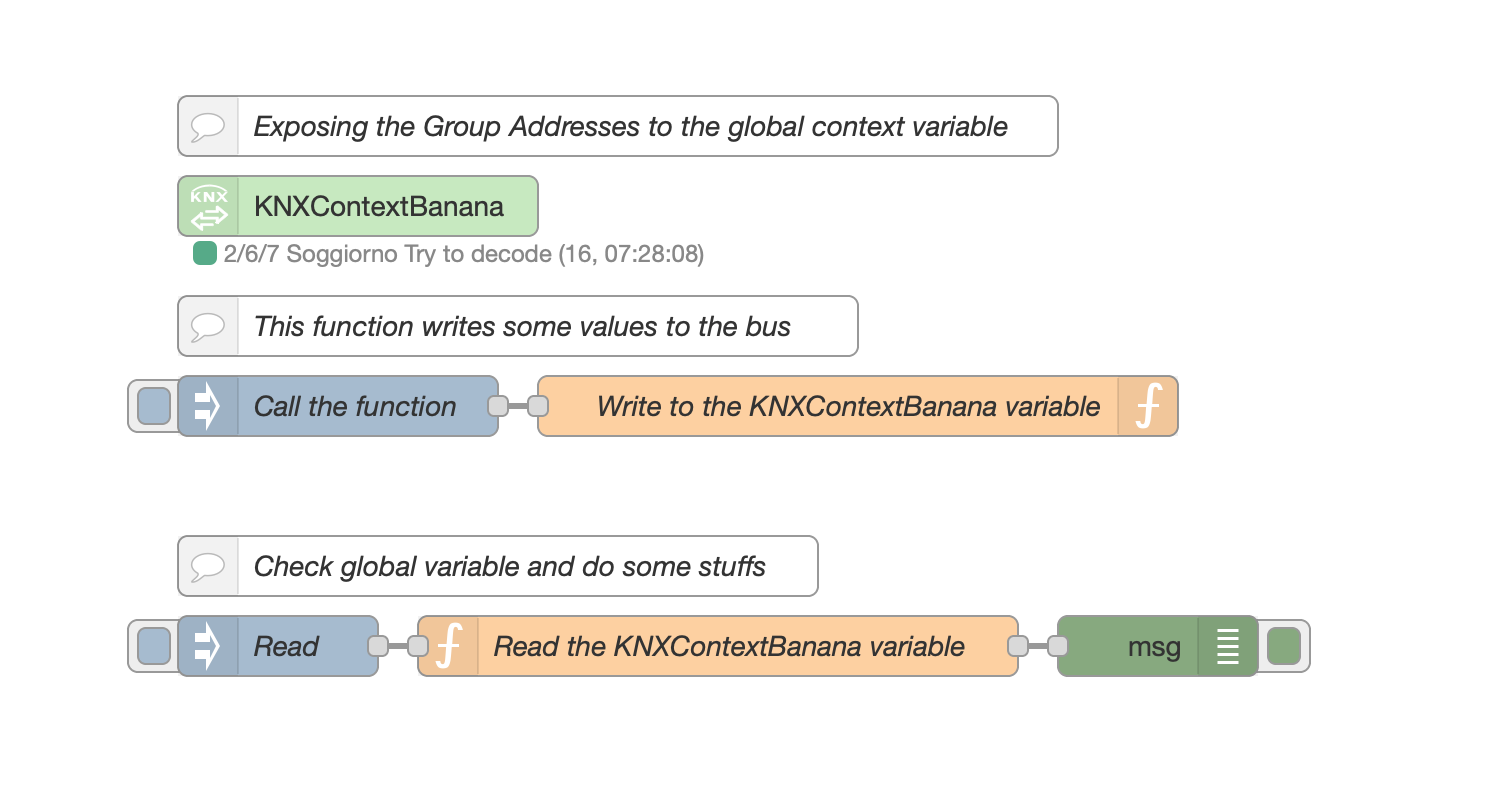Screen dimensions: 1504x806
Task: Select the KNXContextBanana node label
Action: tap(380, 206)
